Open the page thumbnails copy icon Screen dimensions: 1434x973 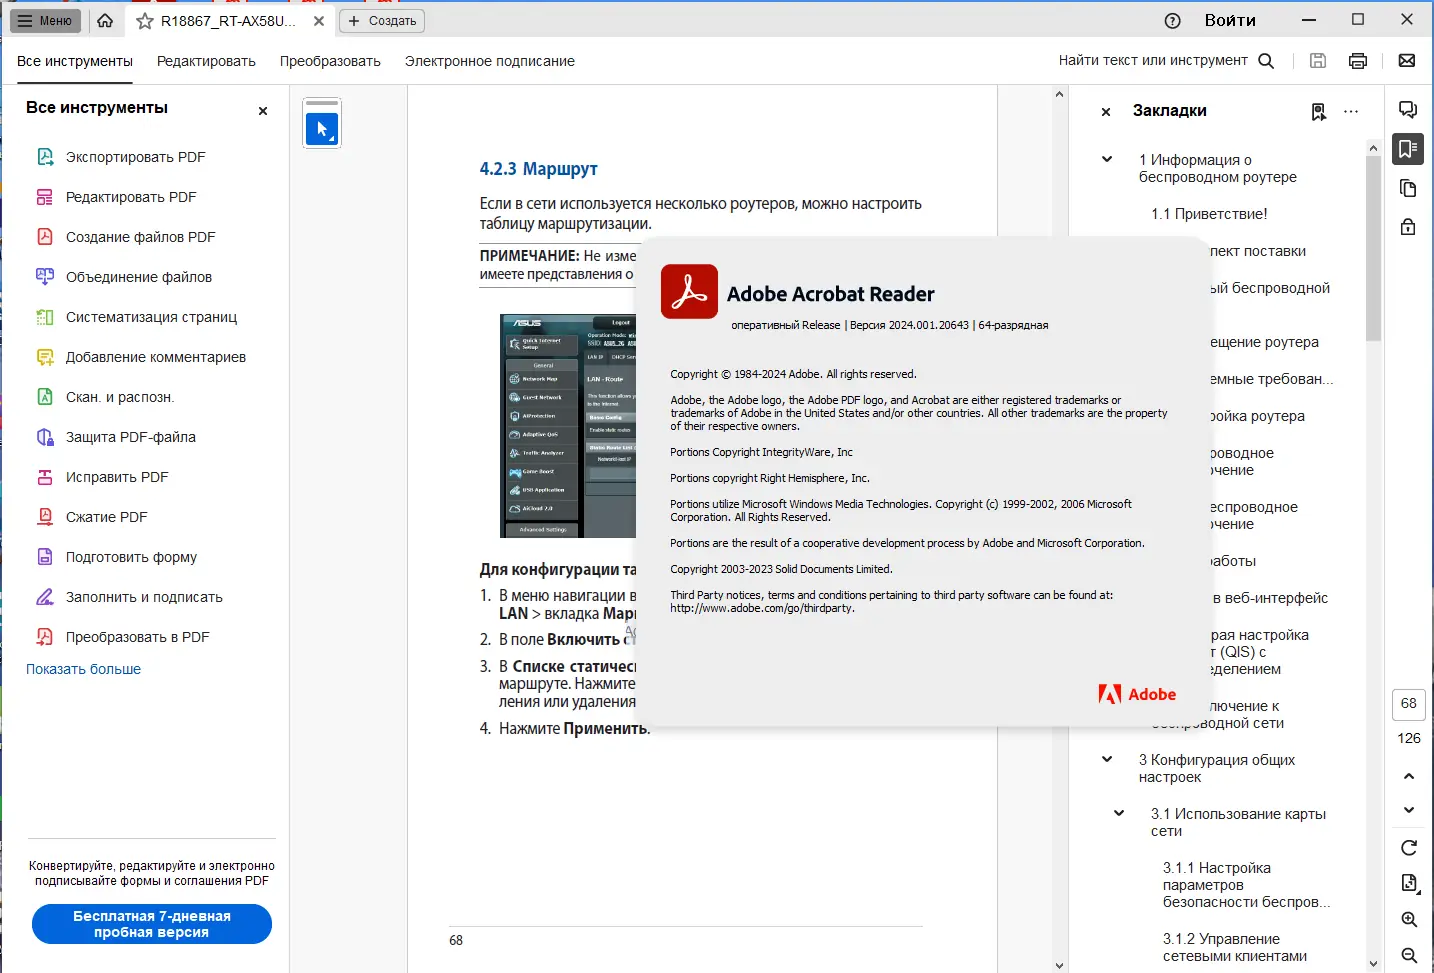coord(1408,188)
